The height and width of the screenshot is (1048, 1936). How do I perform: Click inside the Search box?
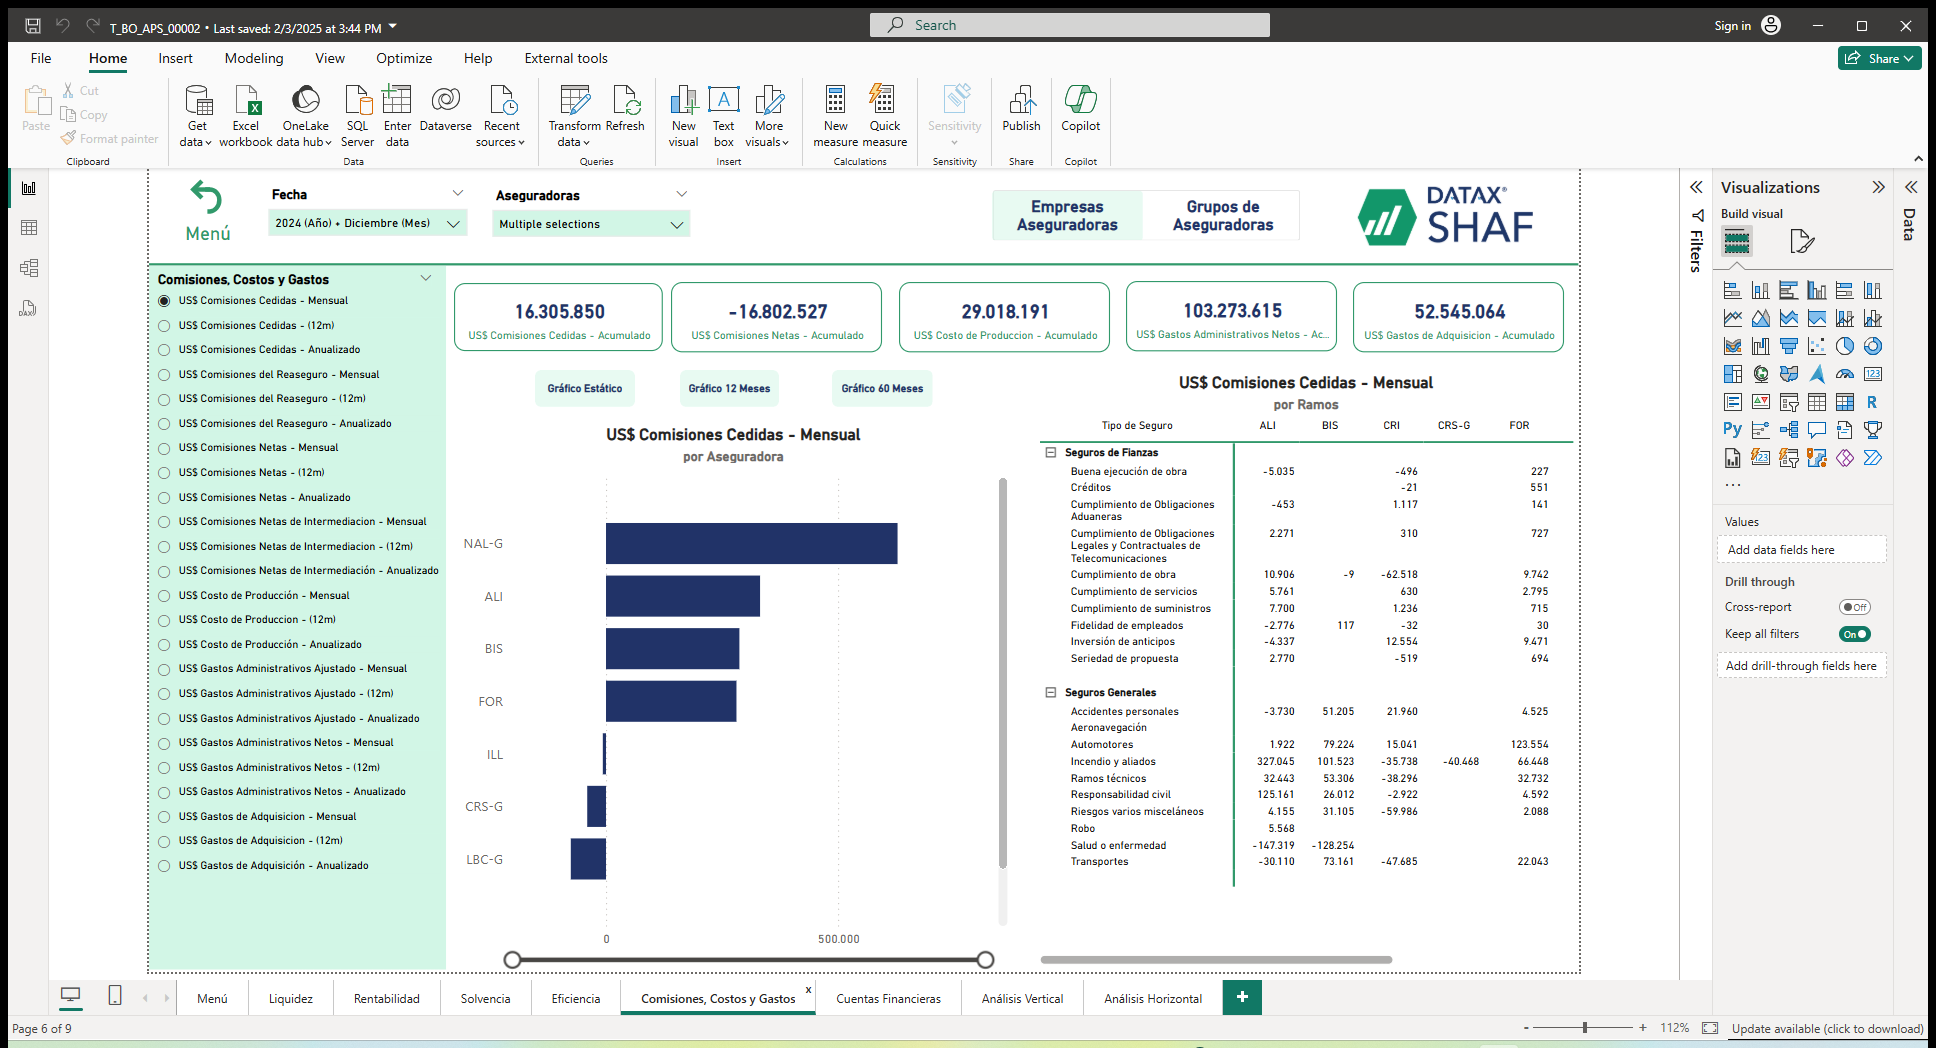click(1070, 24)
